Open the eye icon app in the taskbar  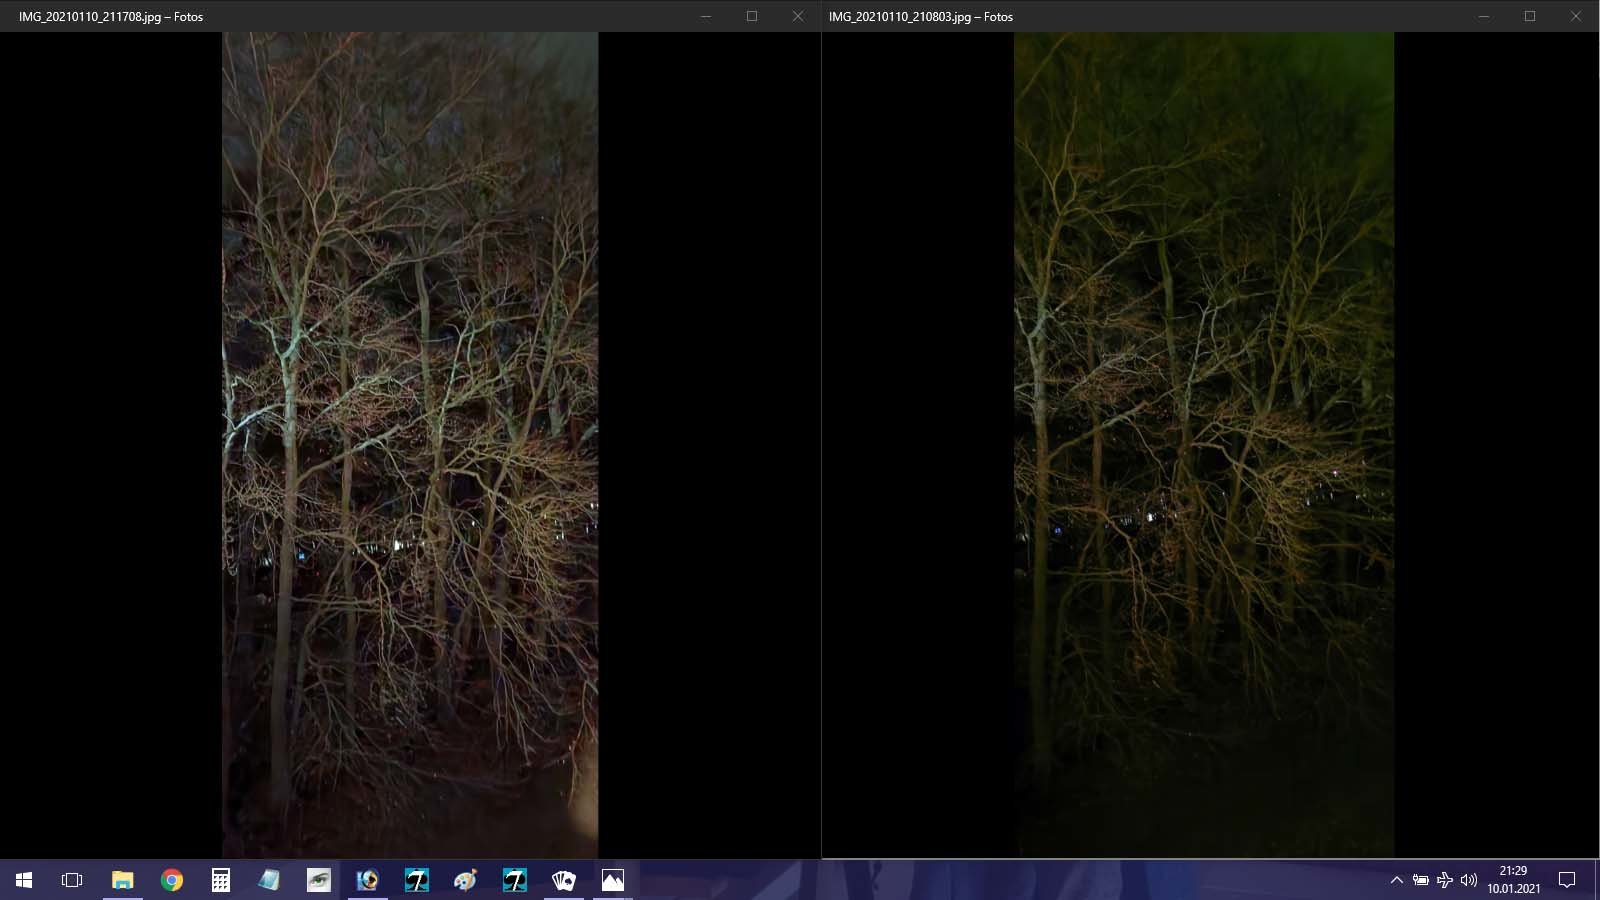pos(319,880)
